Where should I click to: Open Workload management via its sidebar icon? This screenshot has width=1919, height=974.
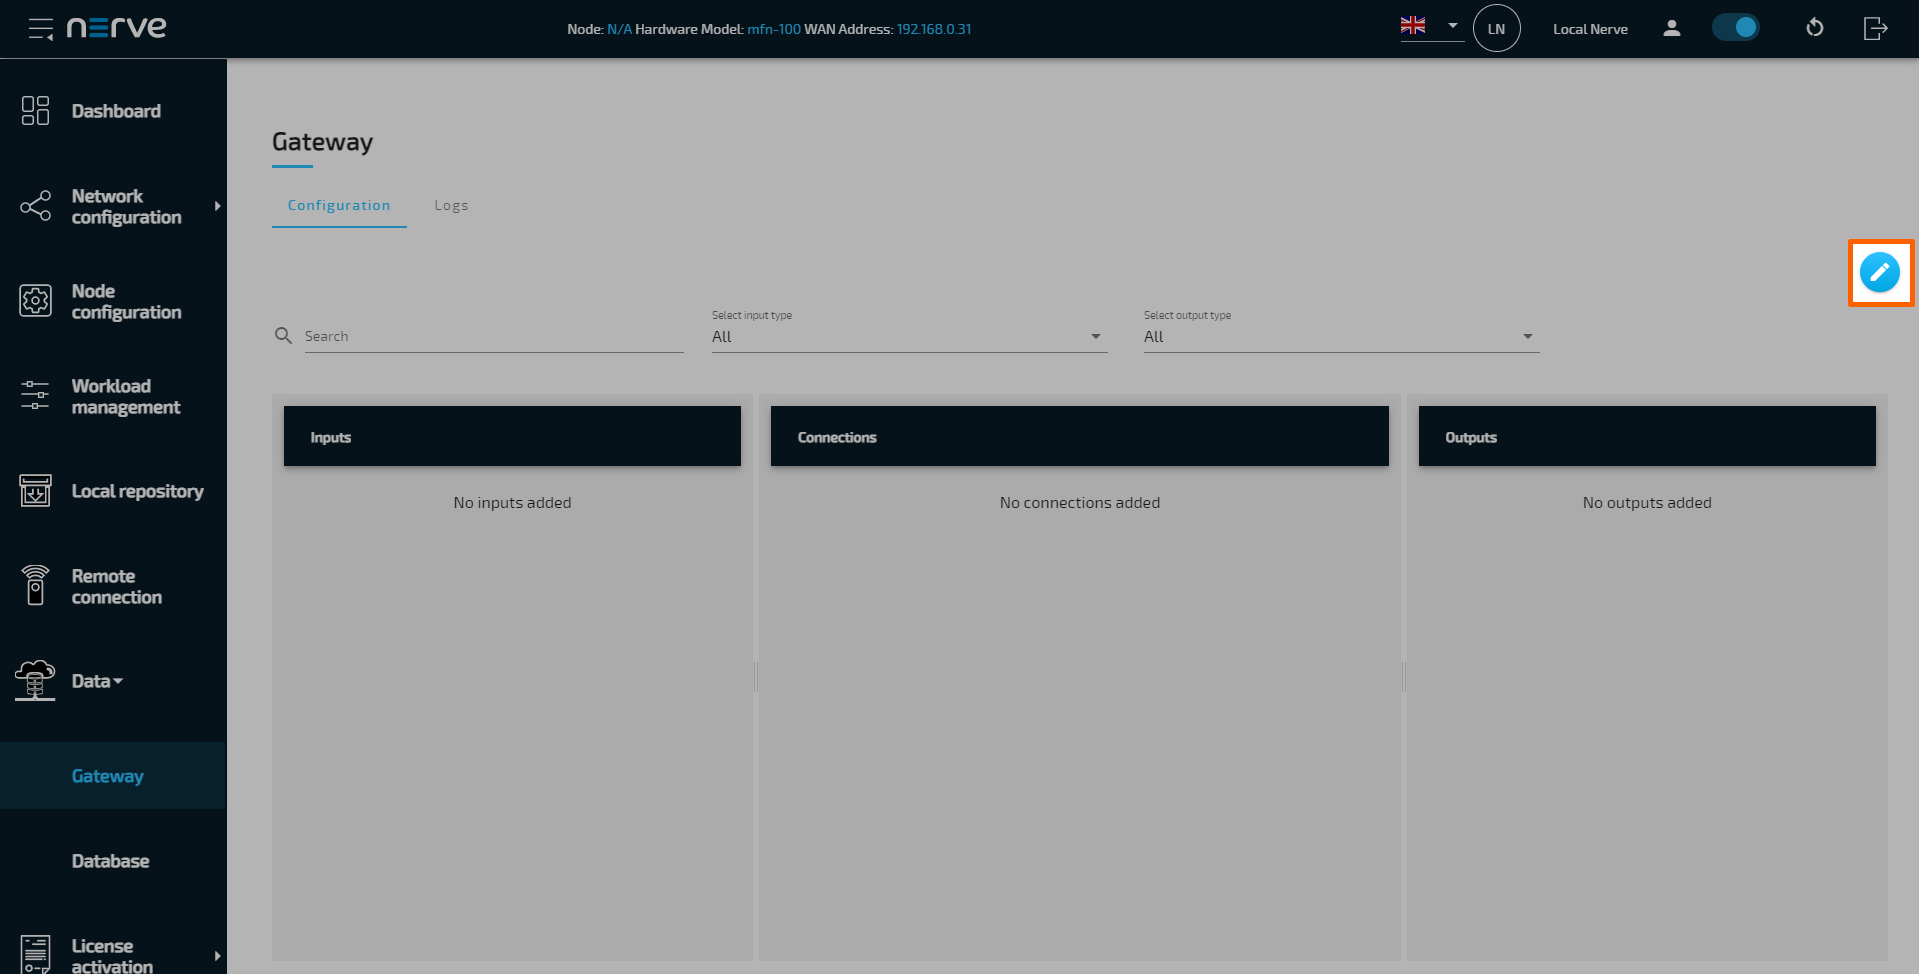[35, 396]
